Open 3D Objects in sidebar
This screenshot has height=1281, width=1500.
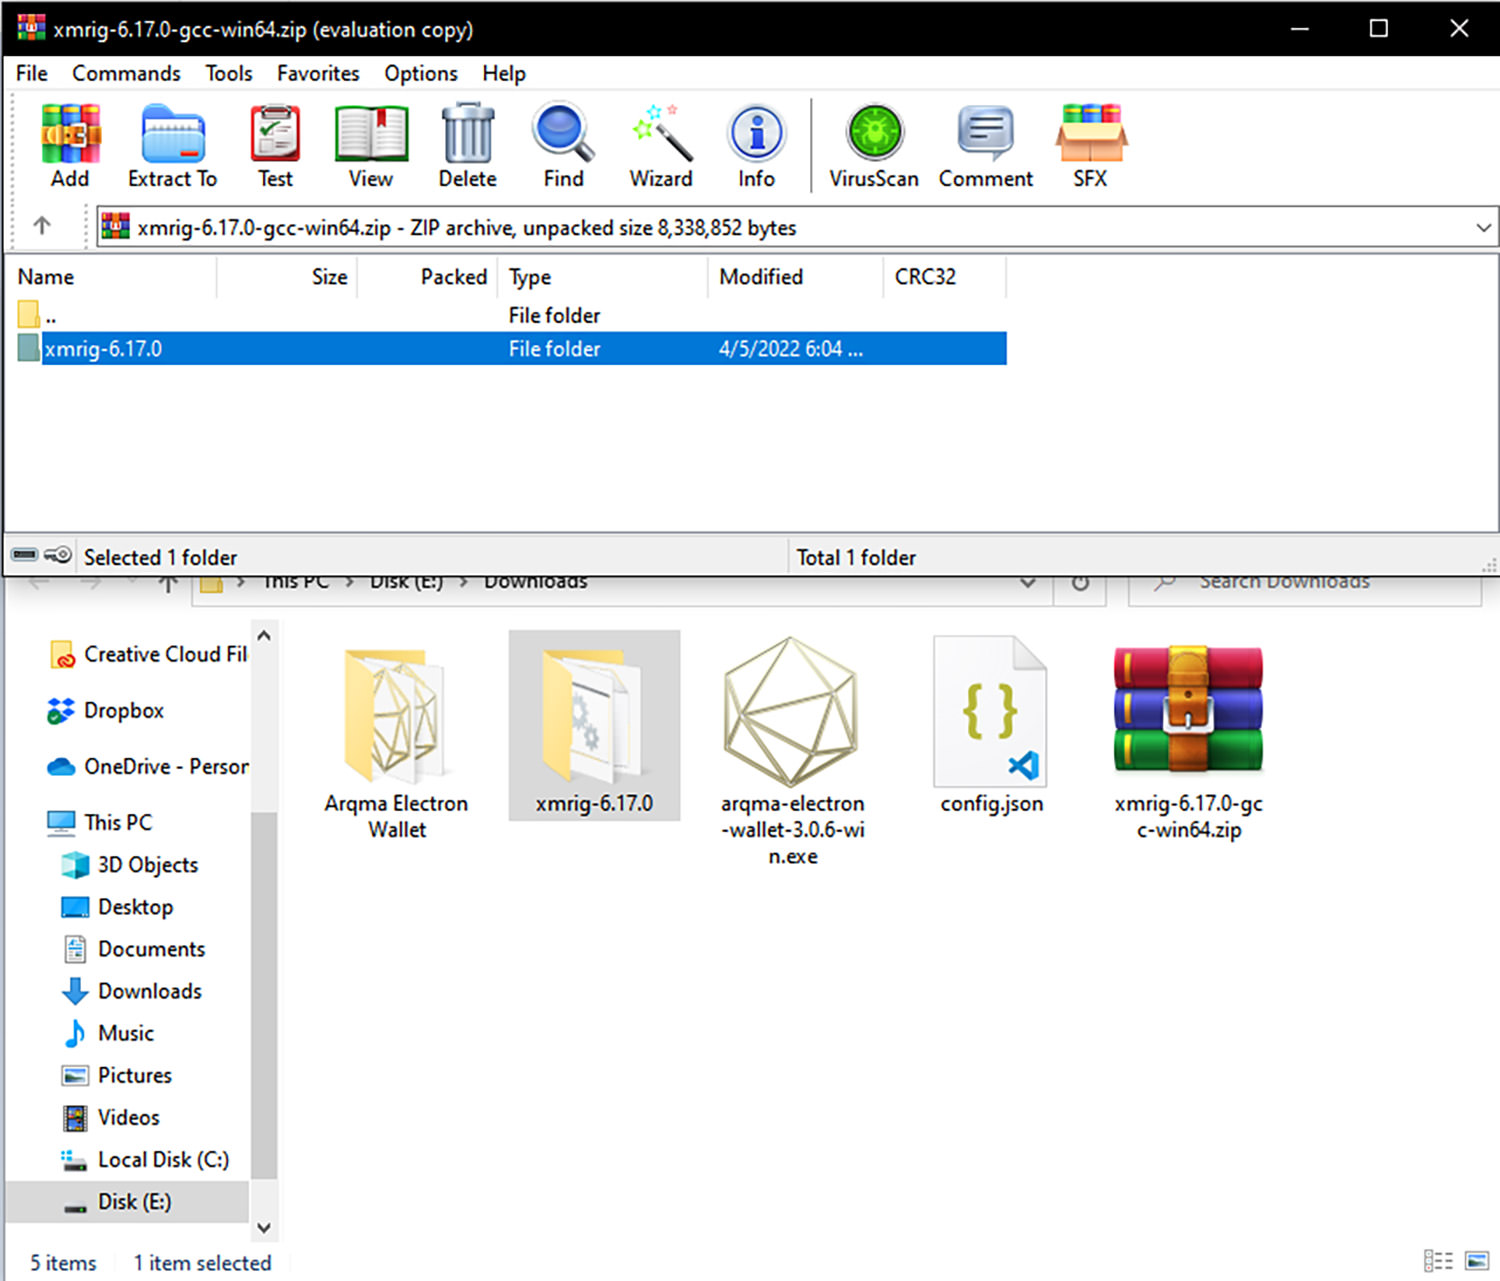(x=130, y=864)
